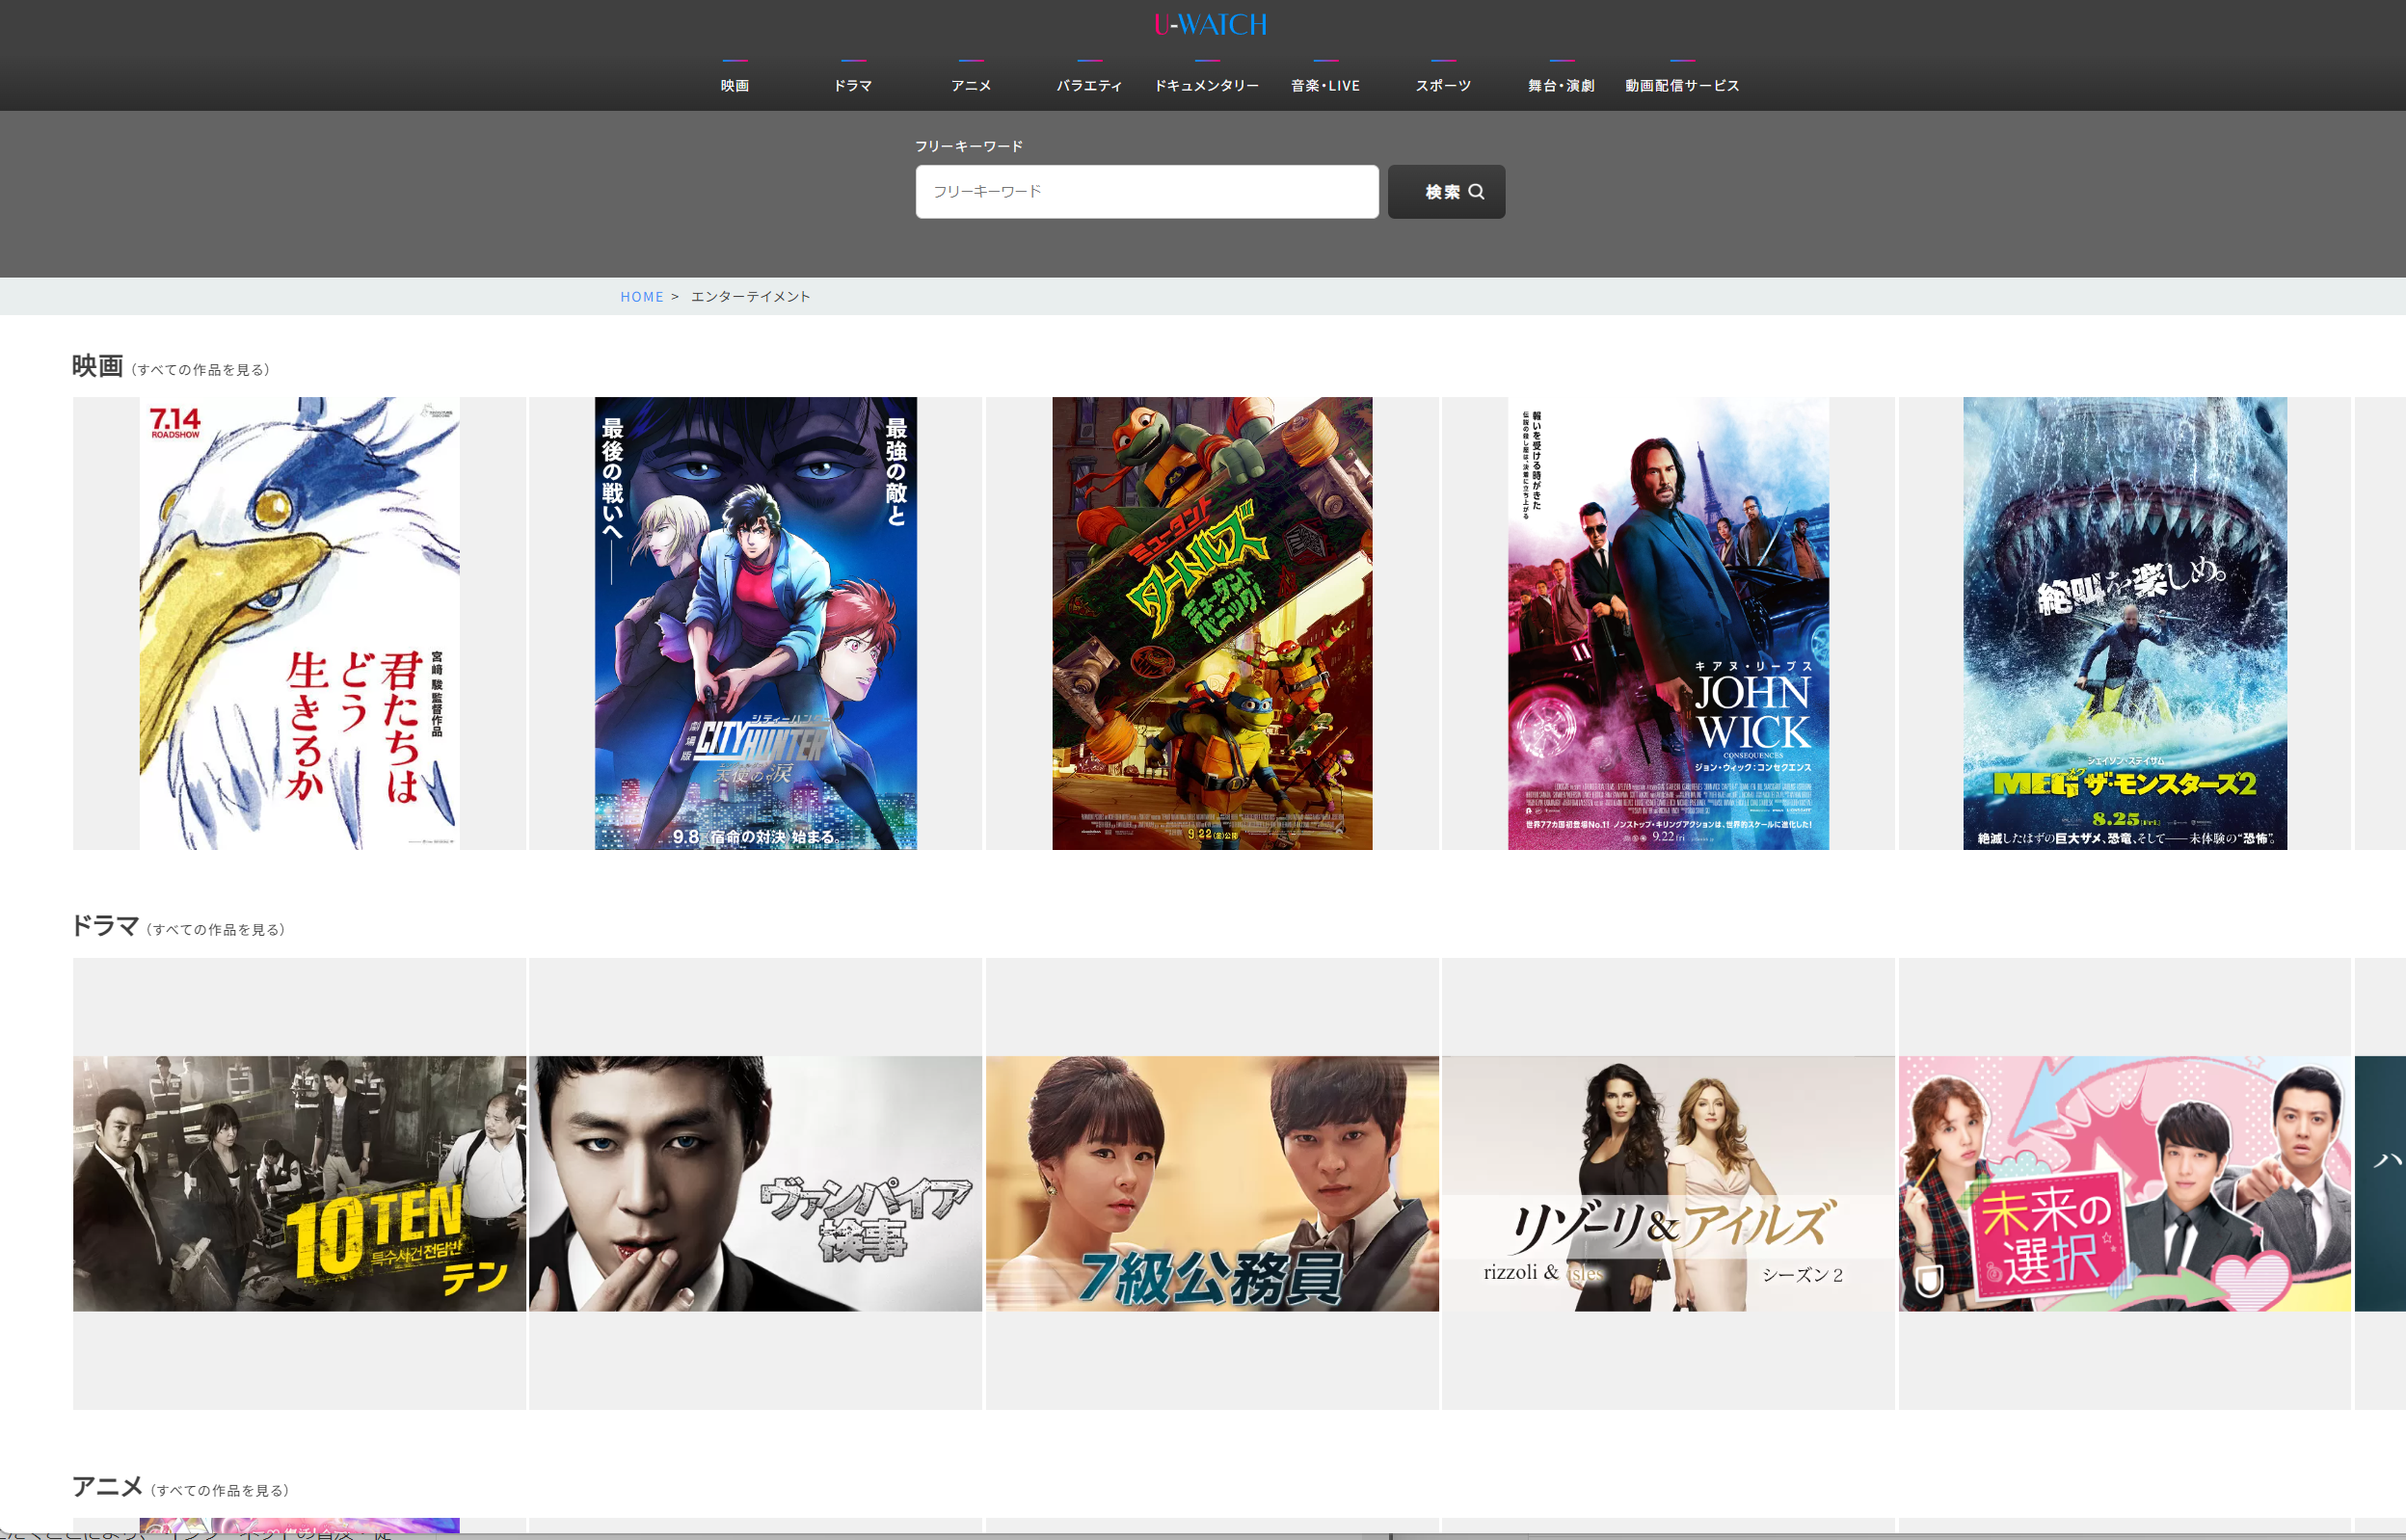Click the HOME breadcrumb link

coord(641,296)
